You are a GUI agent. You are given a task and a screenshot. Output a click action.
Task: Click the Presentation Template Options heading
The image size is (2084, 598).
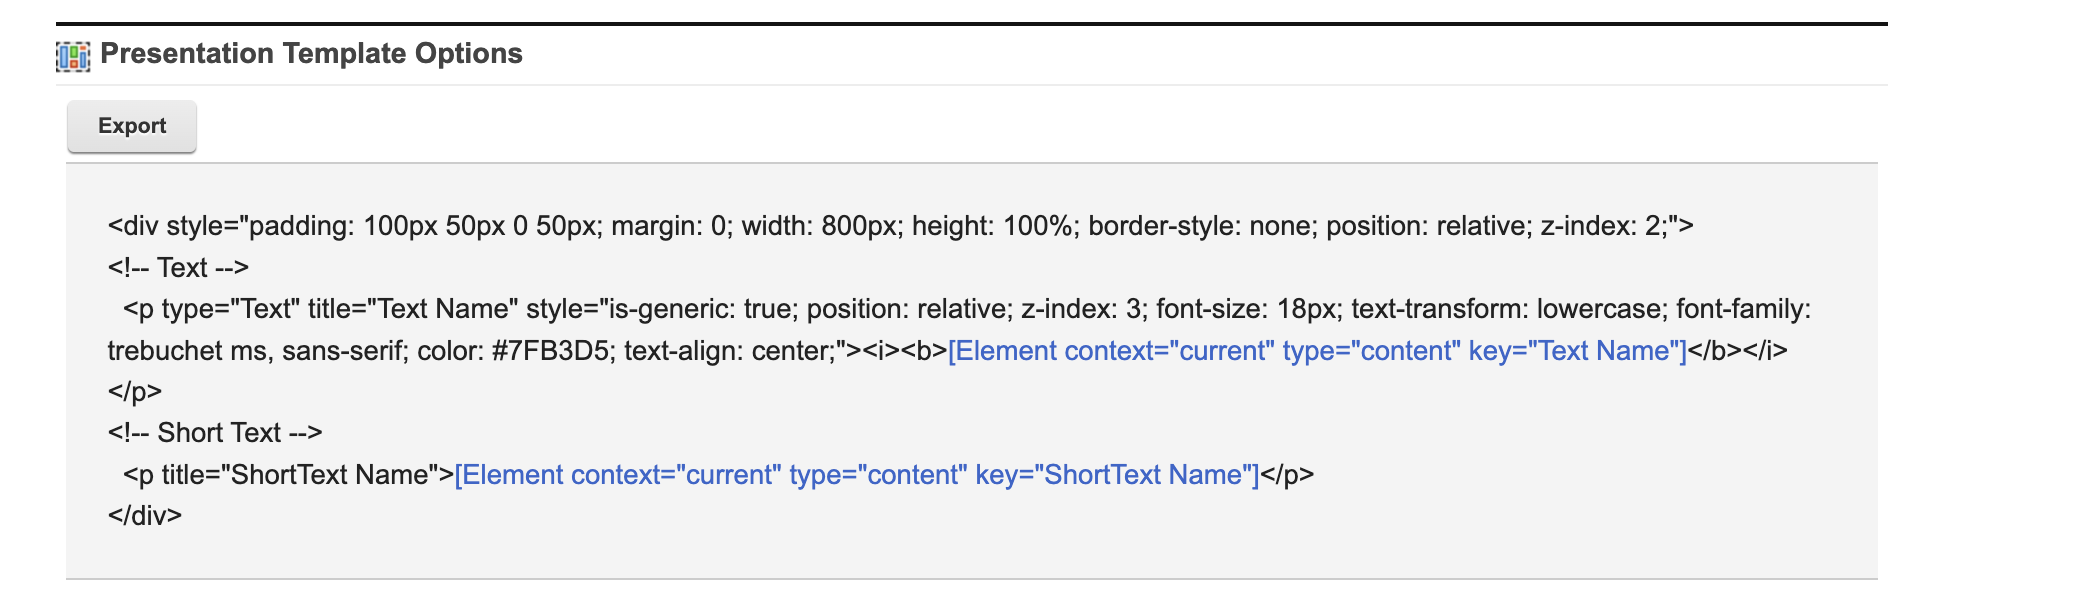(x=311, y=54)
